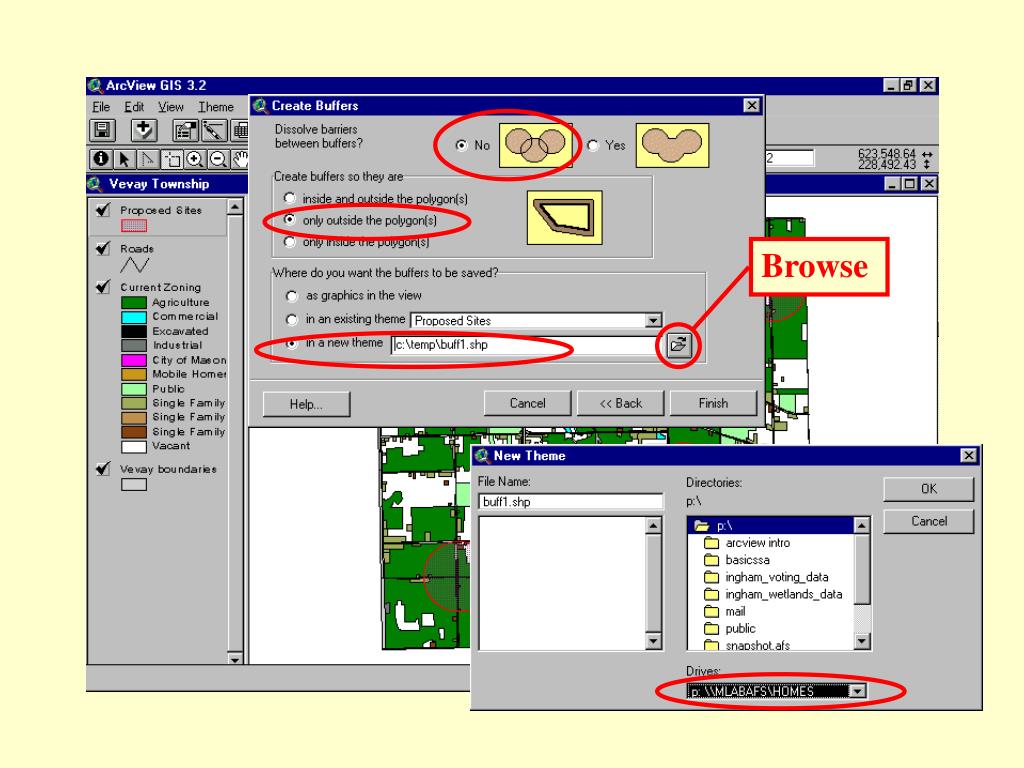Select snapshot.afs folder entry
Viewport: 1024px width, 768px height.
point(758,645)
